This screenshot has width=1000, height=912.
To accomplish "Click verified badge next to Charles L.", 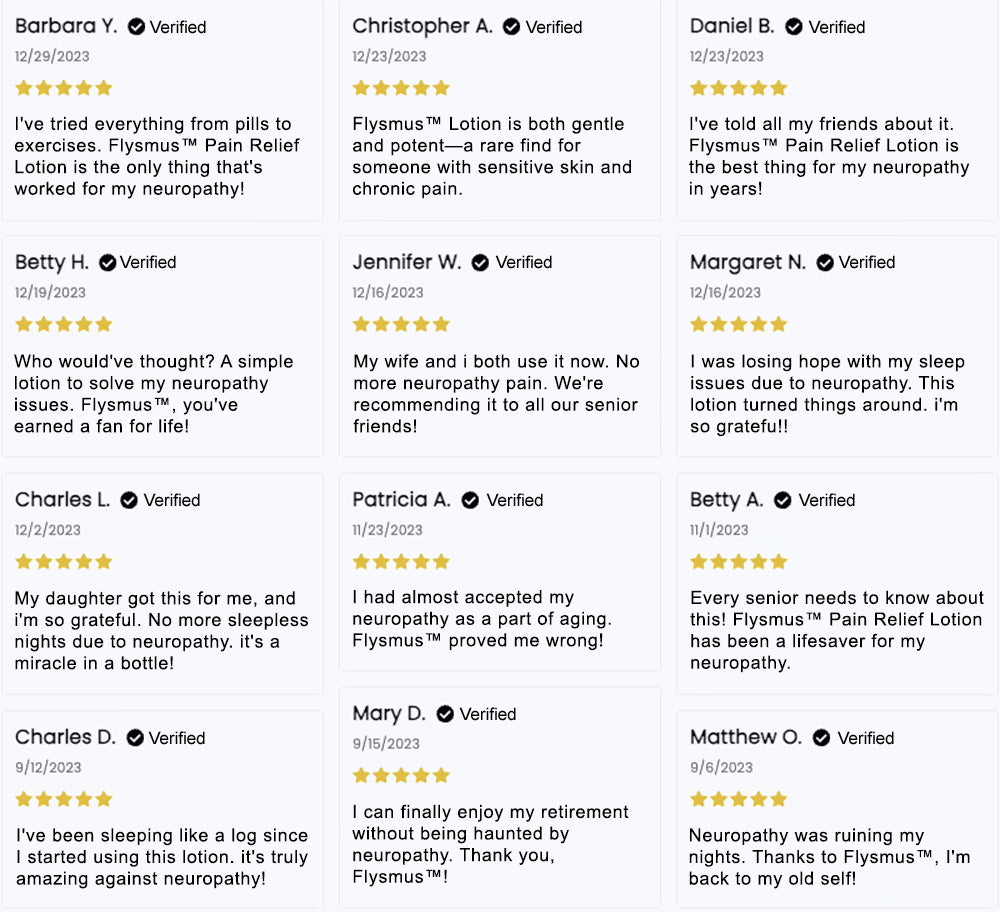I will click(x=129, y=501).
